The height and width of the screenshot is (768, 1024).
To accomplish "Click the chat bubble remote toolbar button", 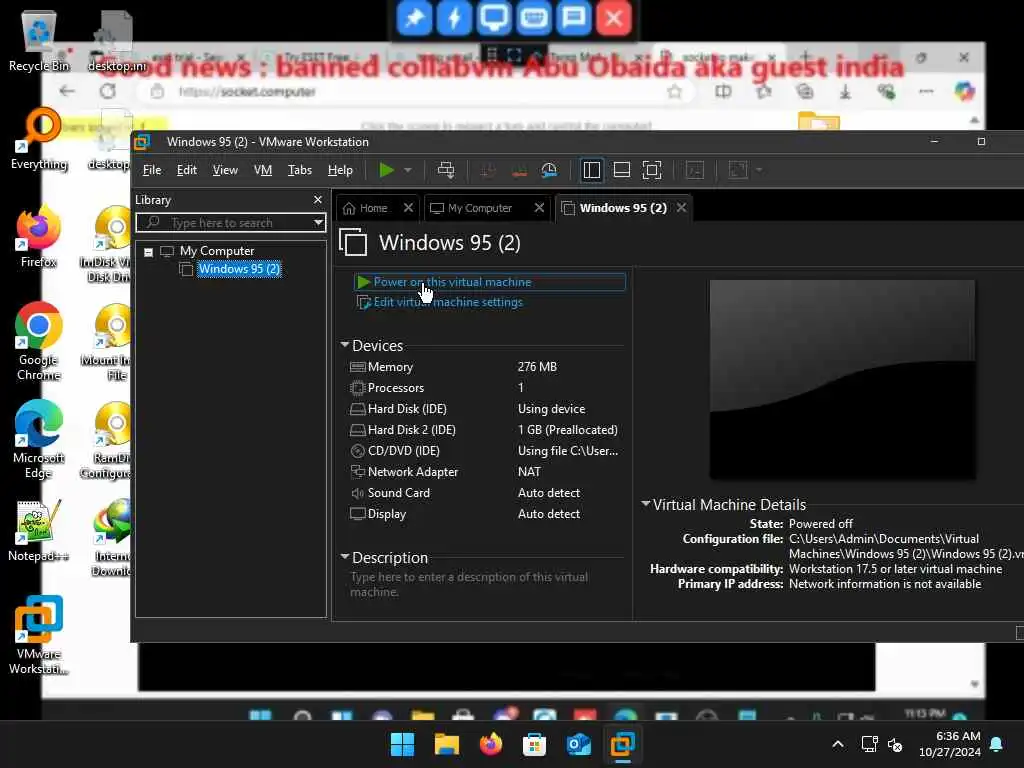I will pos(573,18).
